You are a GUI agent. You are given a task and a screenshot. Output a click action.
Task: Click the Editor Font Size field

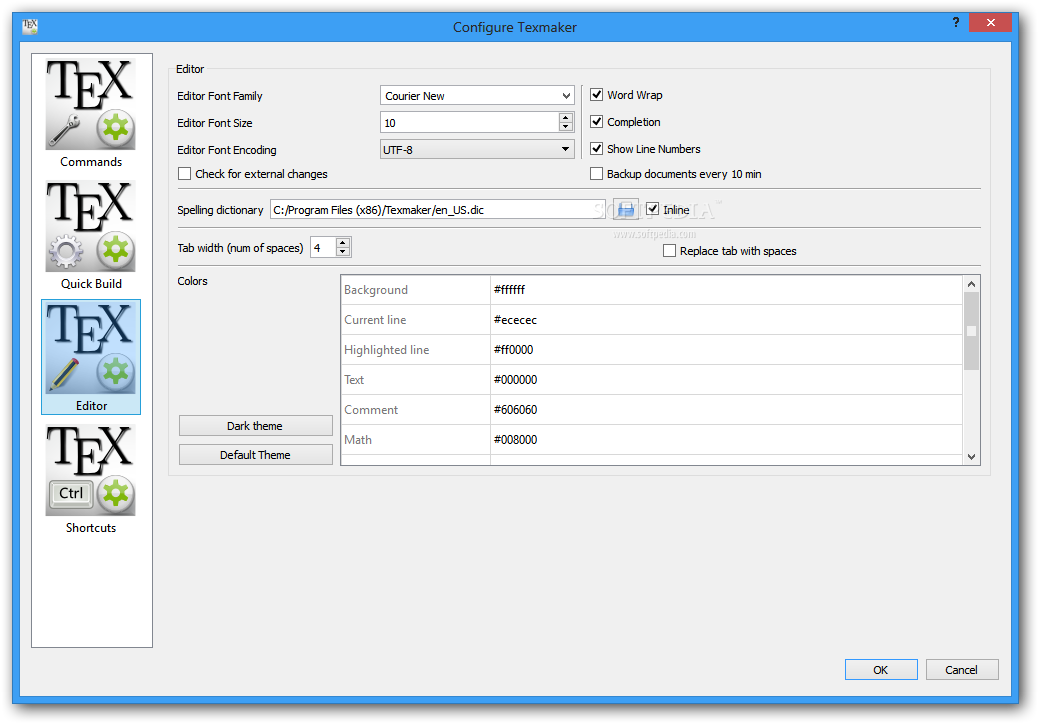470,123
